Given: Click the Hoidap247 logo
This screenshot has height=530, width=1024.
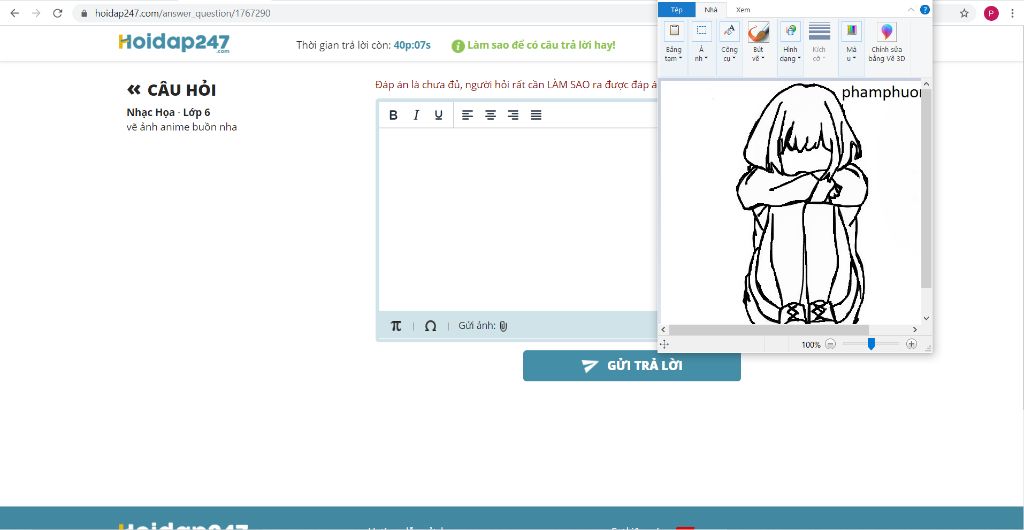Looking at the screenshot, I should [174, 43].
